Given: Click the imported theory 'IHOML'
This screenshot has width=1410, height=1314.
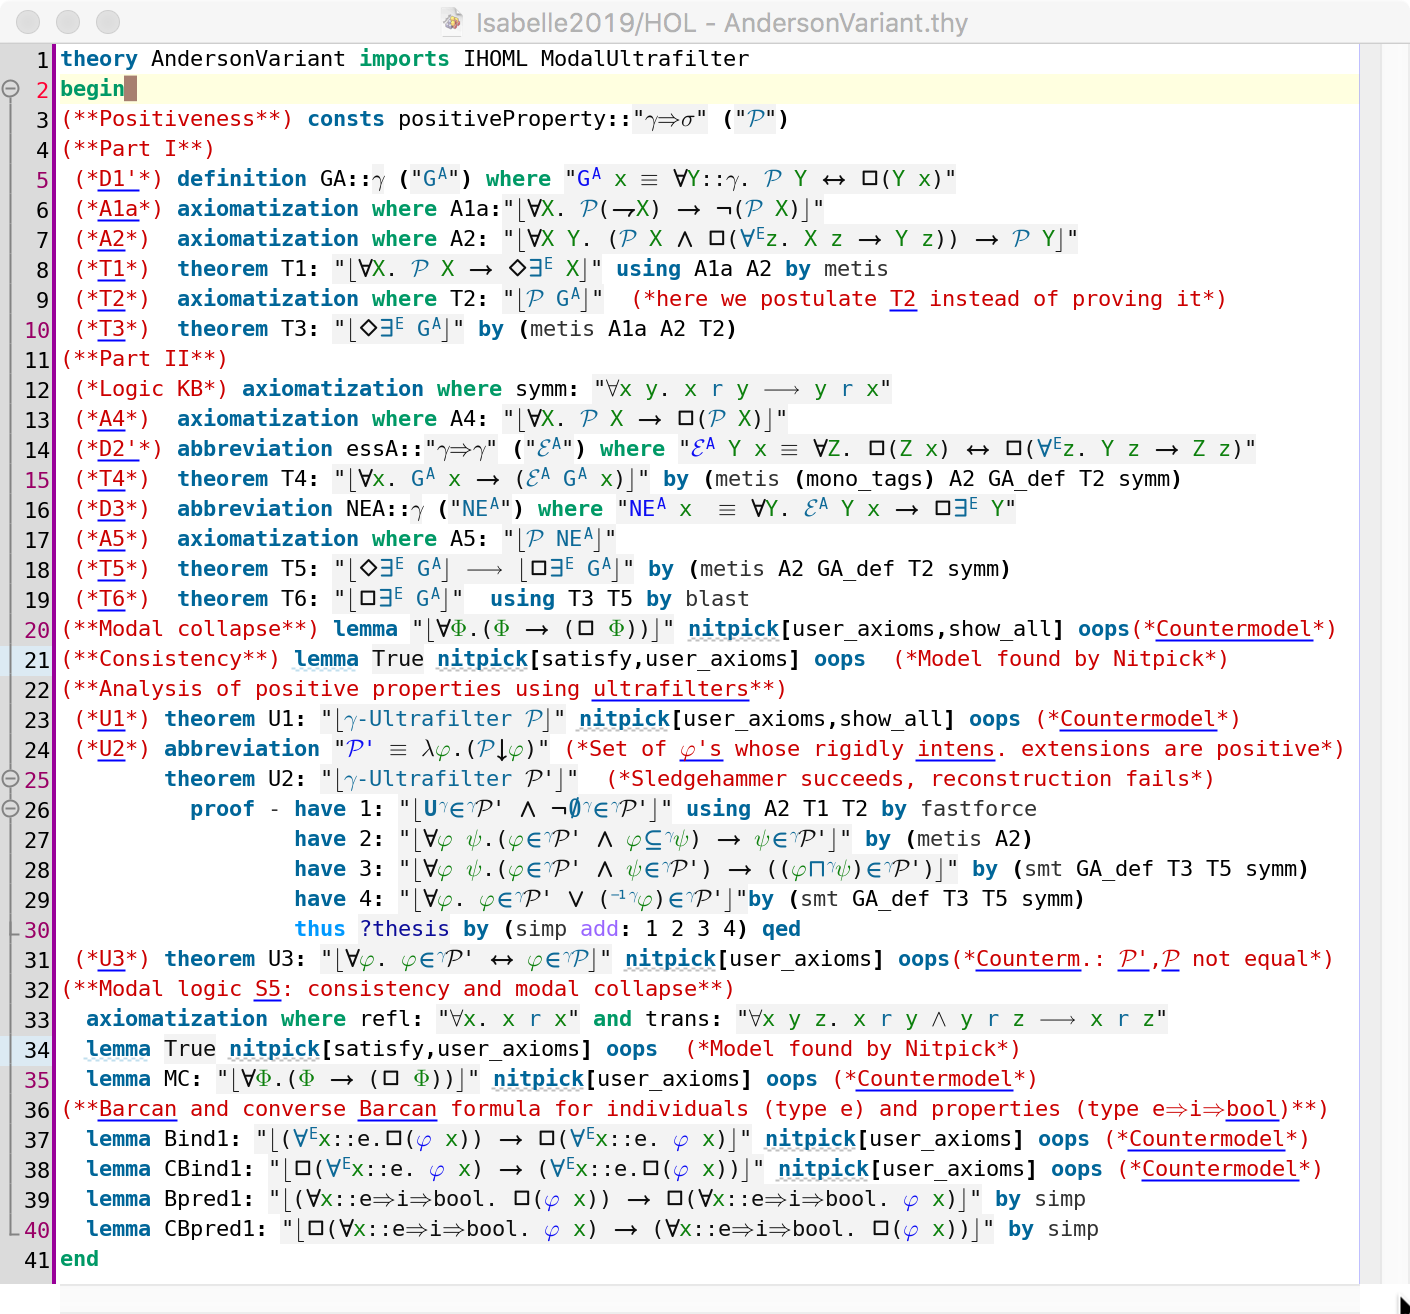Looking at the screenshot, I should point(495,59).
